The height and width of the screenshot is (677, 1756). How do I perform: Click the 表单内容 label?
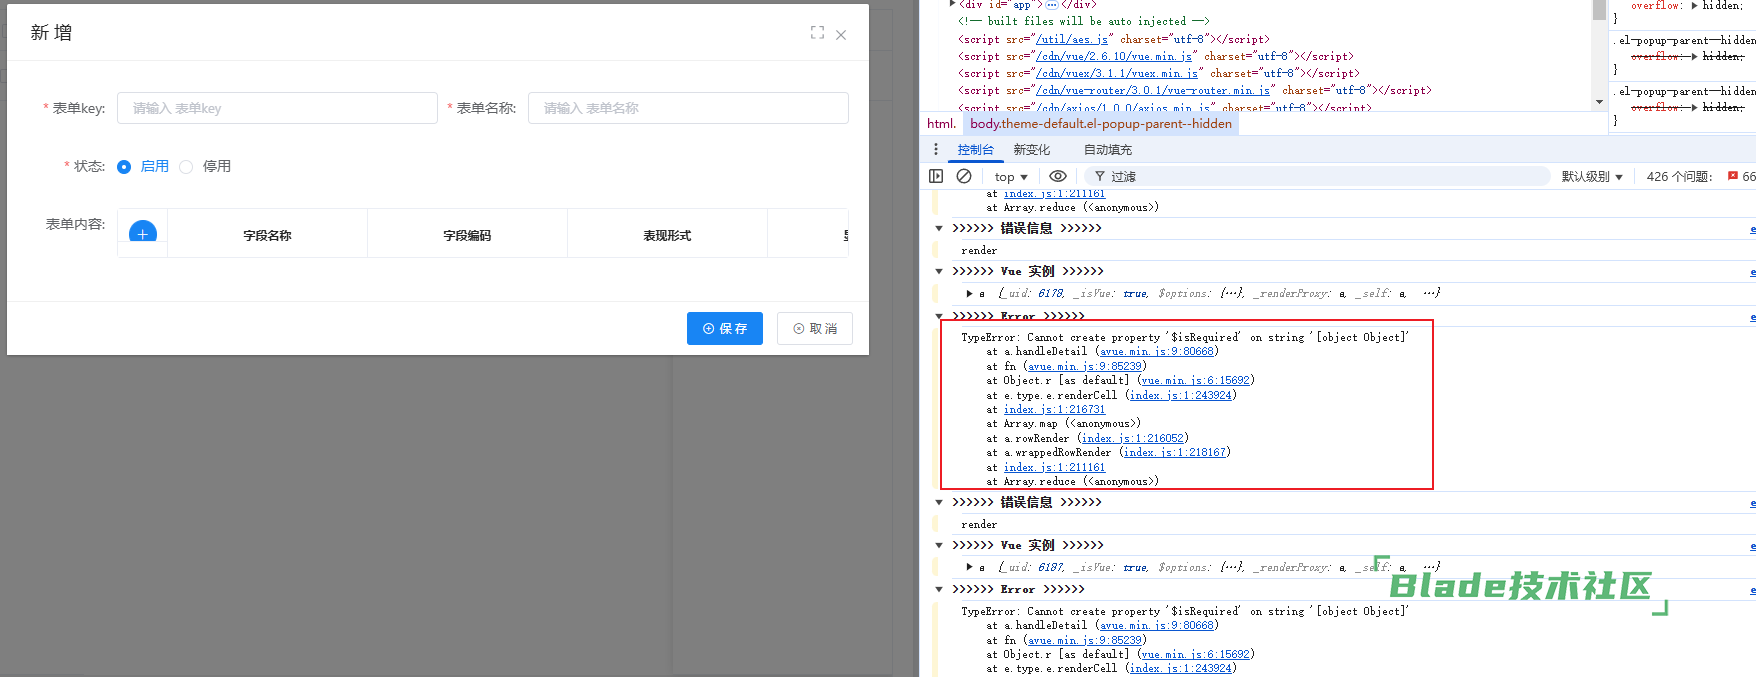(75, 224)
